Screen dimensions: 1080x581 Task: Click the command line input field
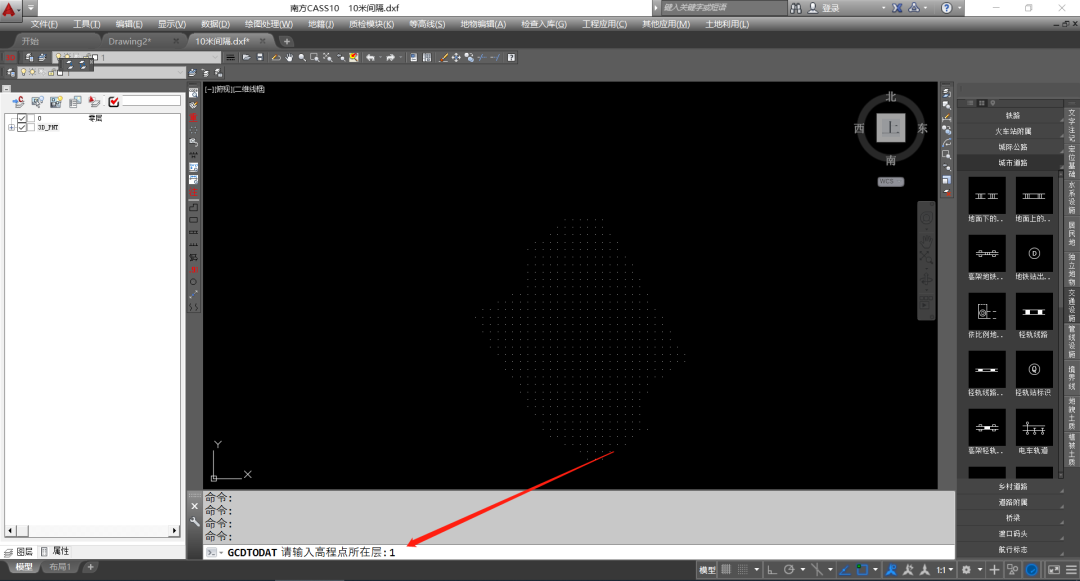coord(579,552)
